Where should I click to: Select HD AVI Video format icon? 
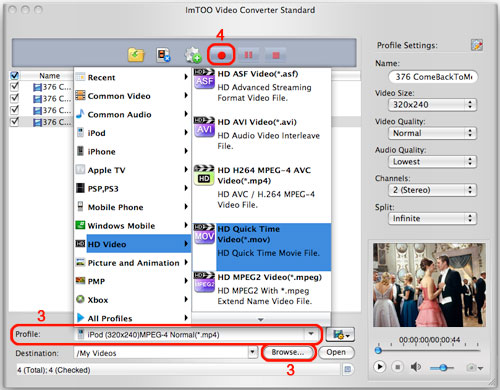click(204, 127)
